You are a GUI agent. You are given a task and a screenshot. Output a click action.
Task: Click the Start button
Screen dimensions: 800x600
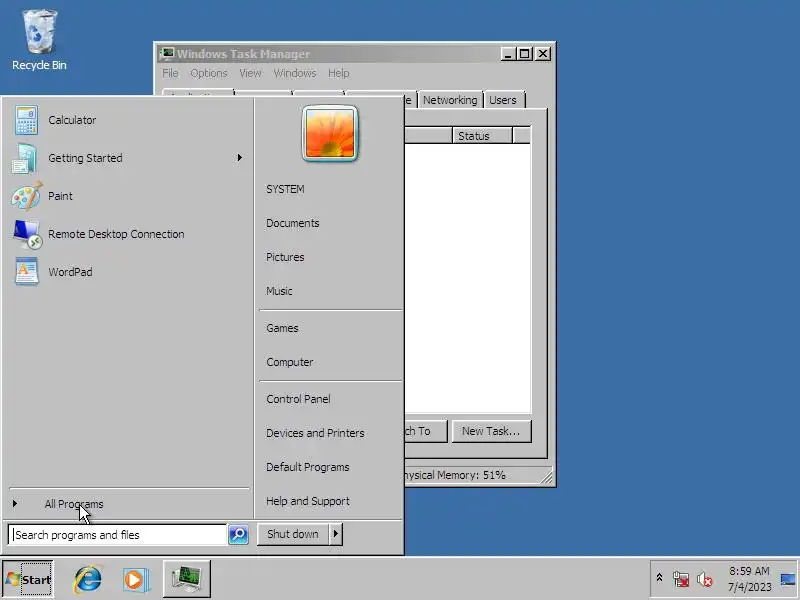coord(28,579)
